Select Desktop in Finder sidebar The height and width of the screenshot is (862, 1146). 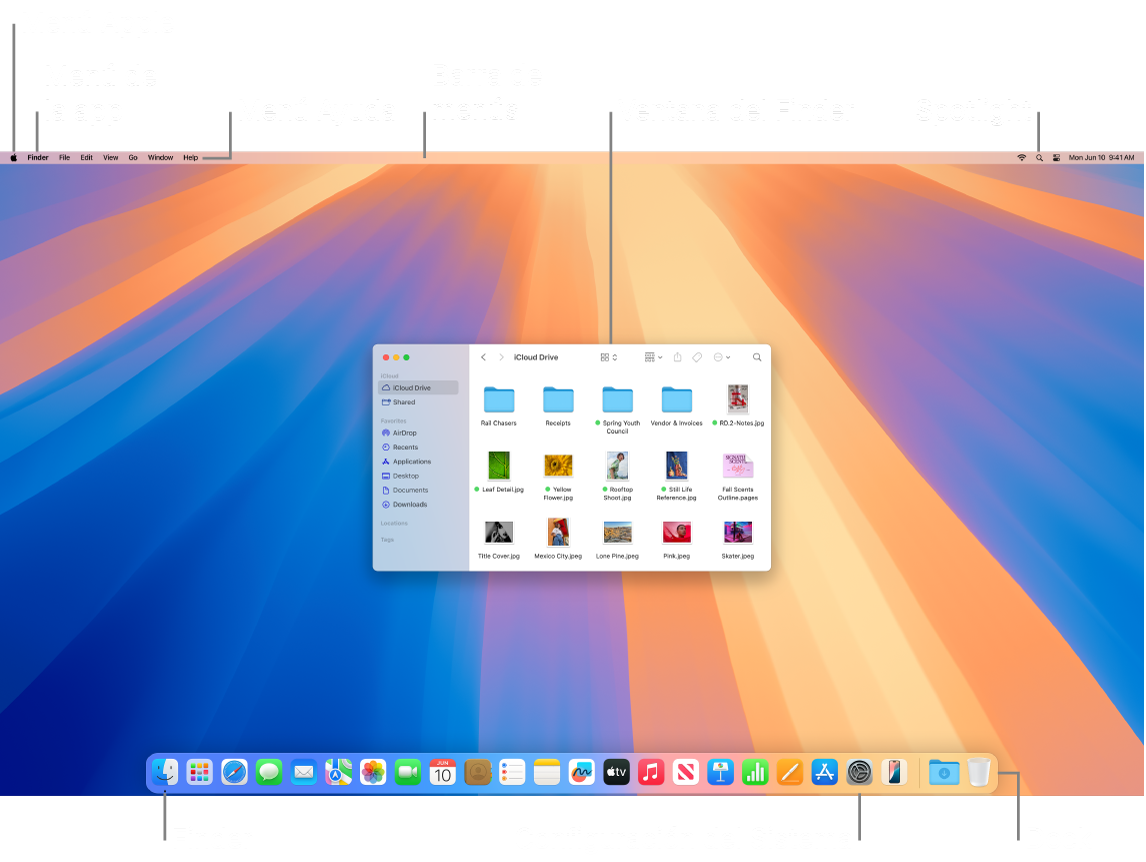[418, 476]
